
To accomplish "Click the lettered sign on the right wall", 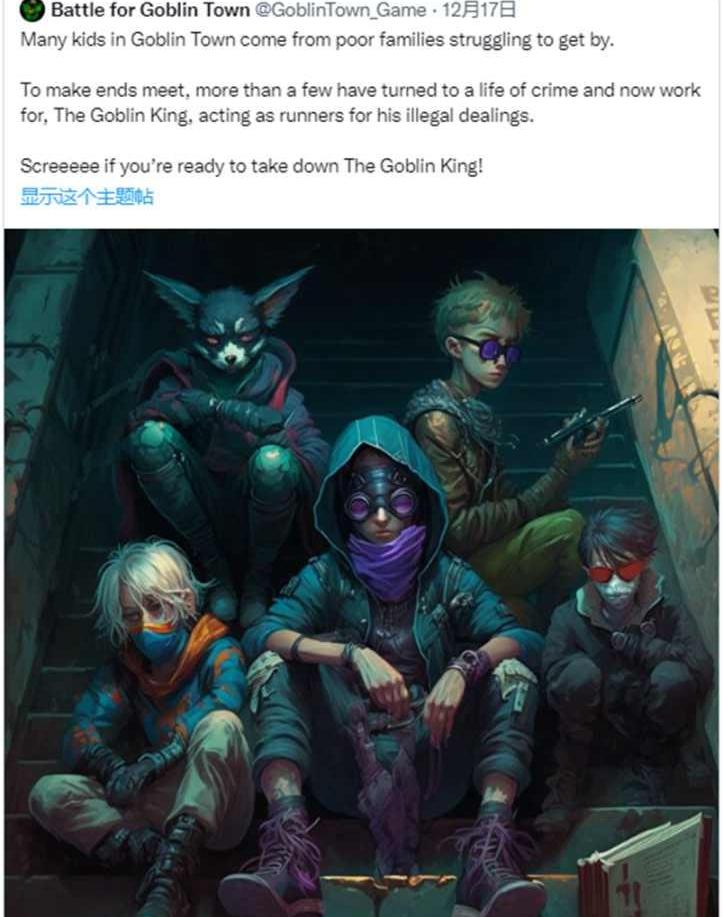I will pyautogui.click(x=684, y=363).
